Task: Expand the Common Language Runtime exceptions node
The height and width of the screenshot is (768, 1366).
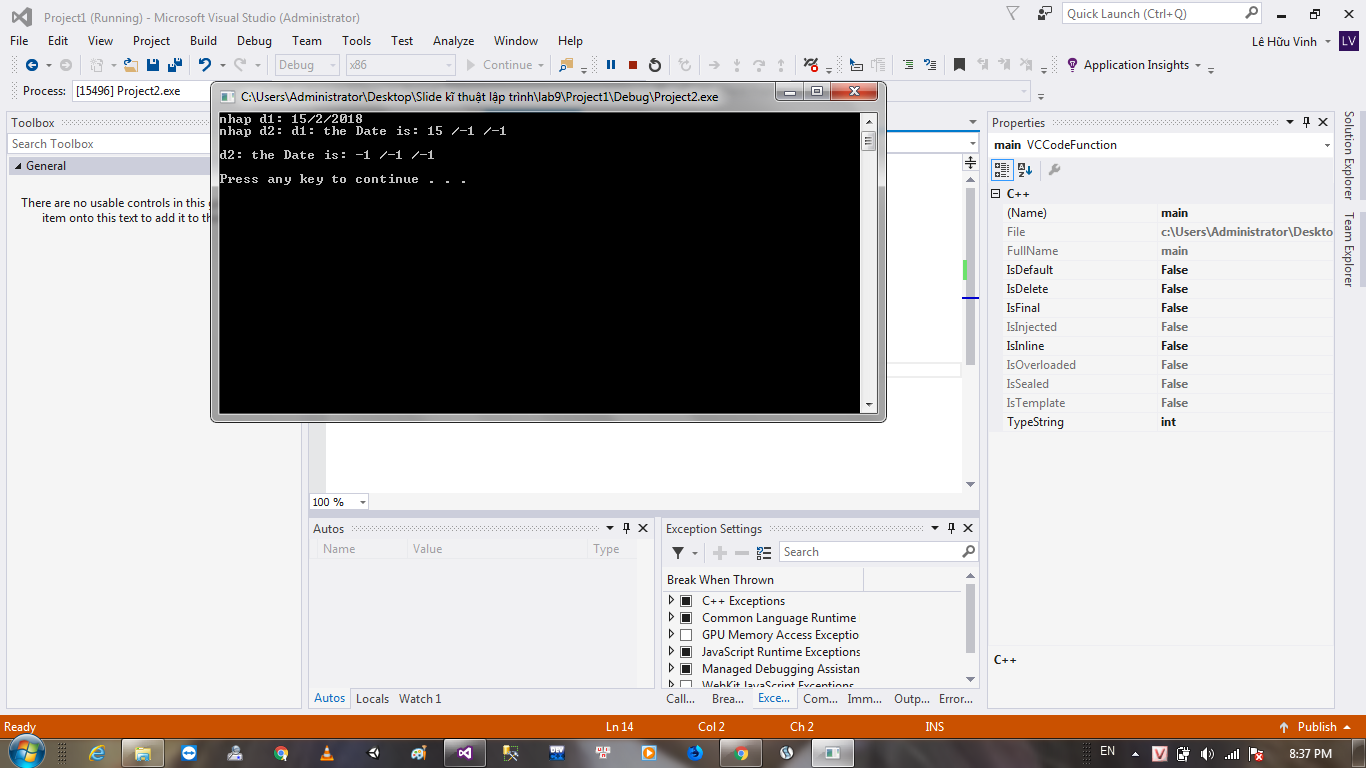Action: click(672, 618)
